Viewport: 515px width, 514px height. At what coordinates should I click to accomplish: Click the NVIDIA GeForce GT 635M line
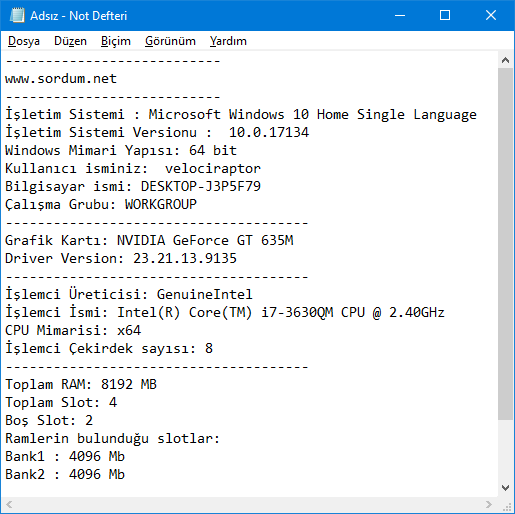tap(149, 241)
